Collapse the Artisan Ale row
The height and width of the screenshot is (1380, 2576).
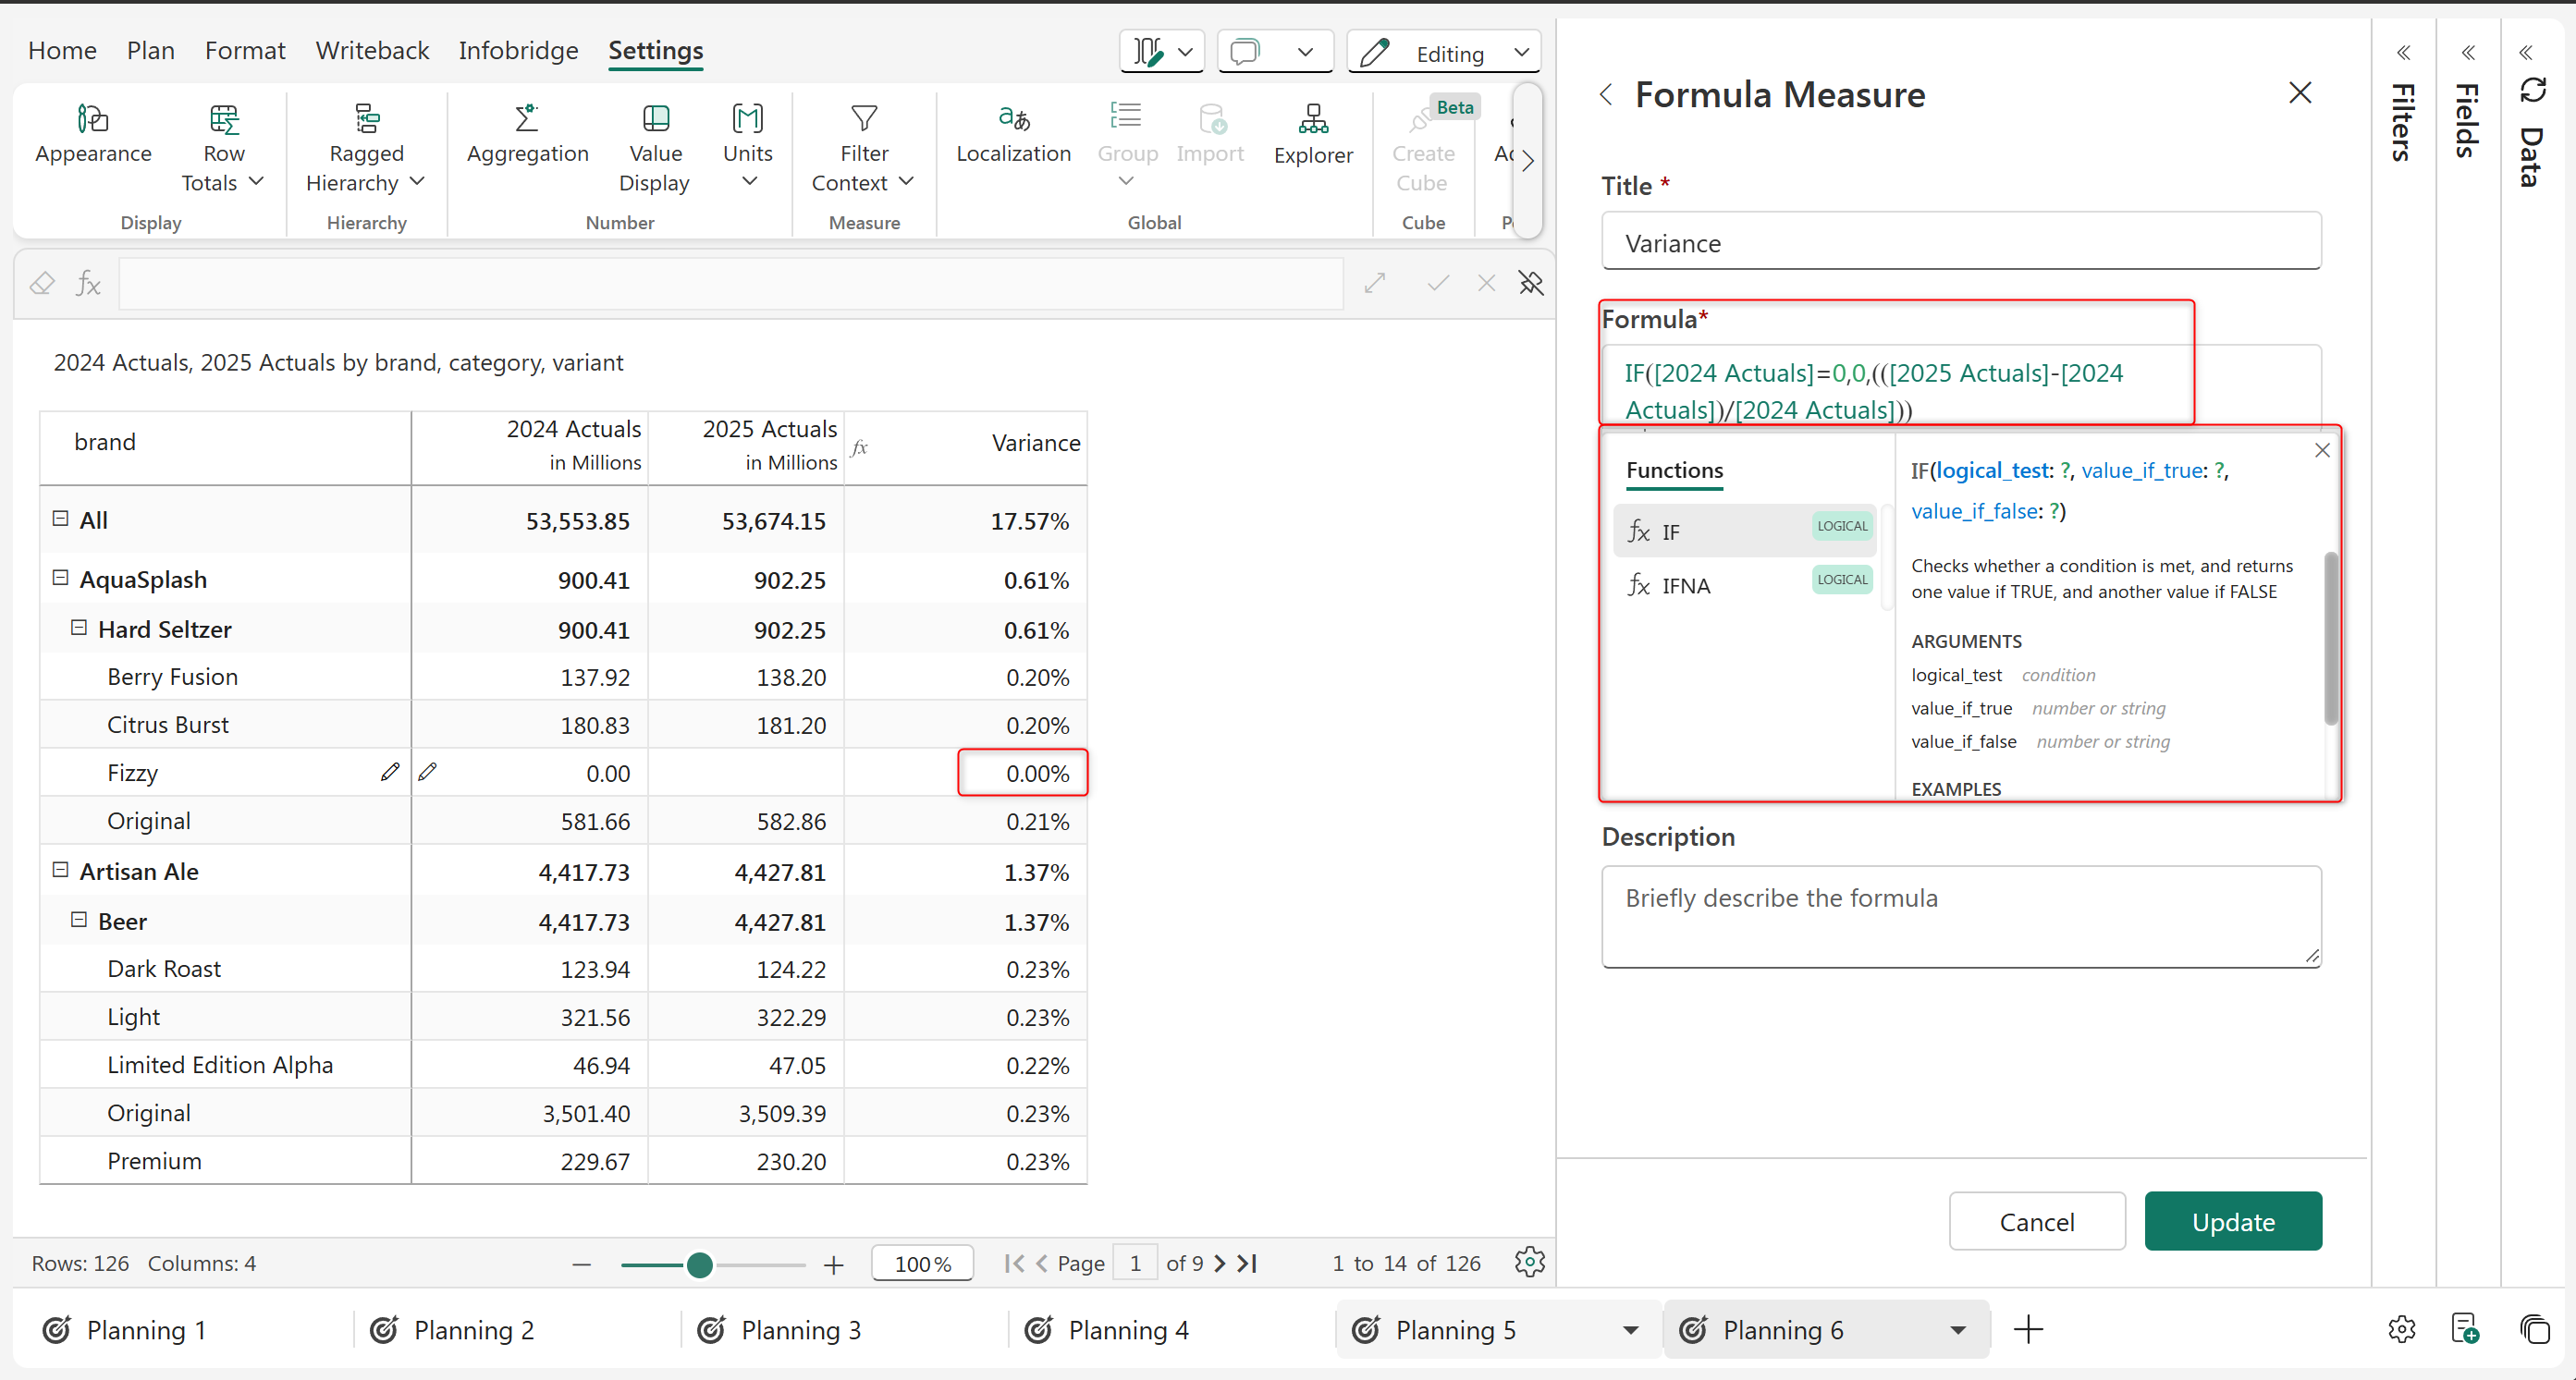click(60, 870)
